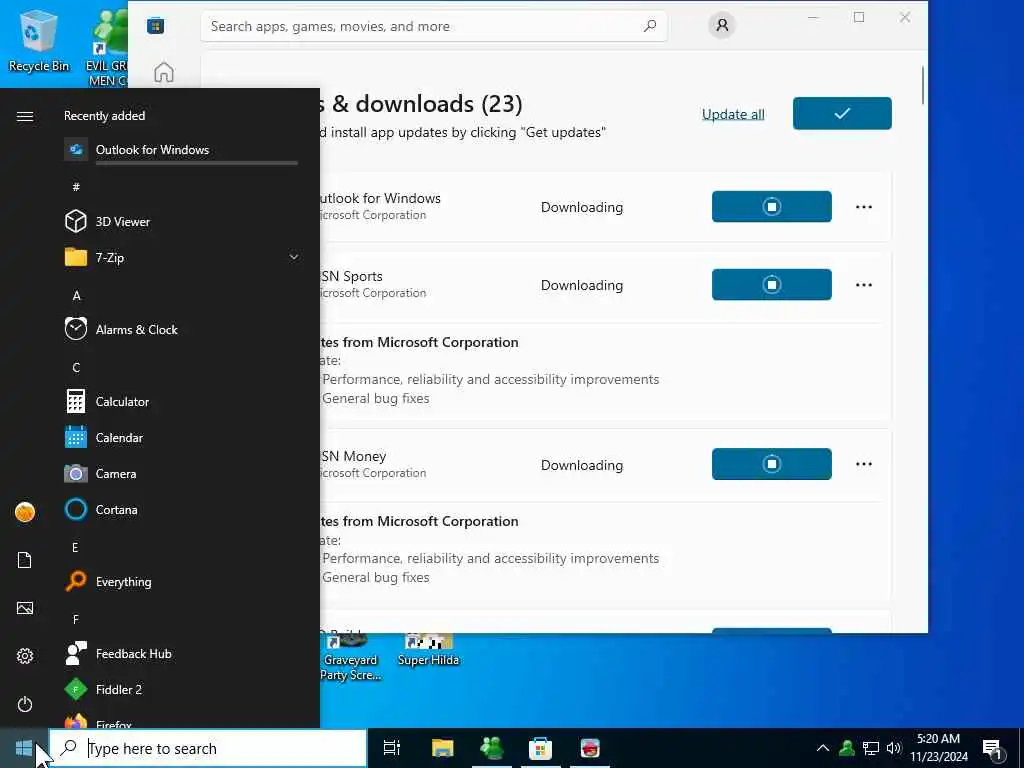Launch the Everything search app
This screenshot has height=768, width=1024.
180,581
